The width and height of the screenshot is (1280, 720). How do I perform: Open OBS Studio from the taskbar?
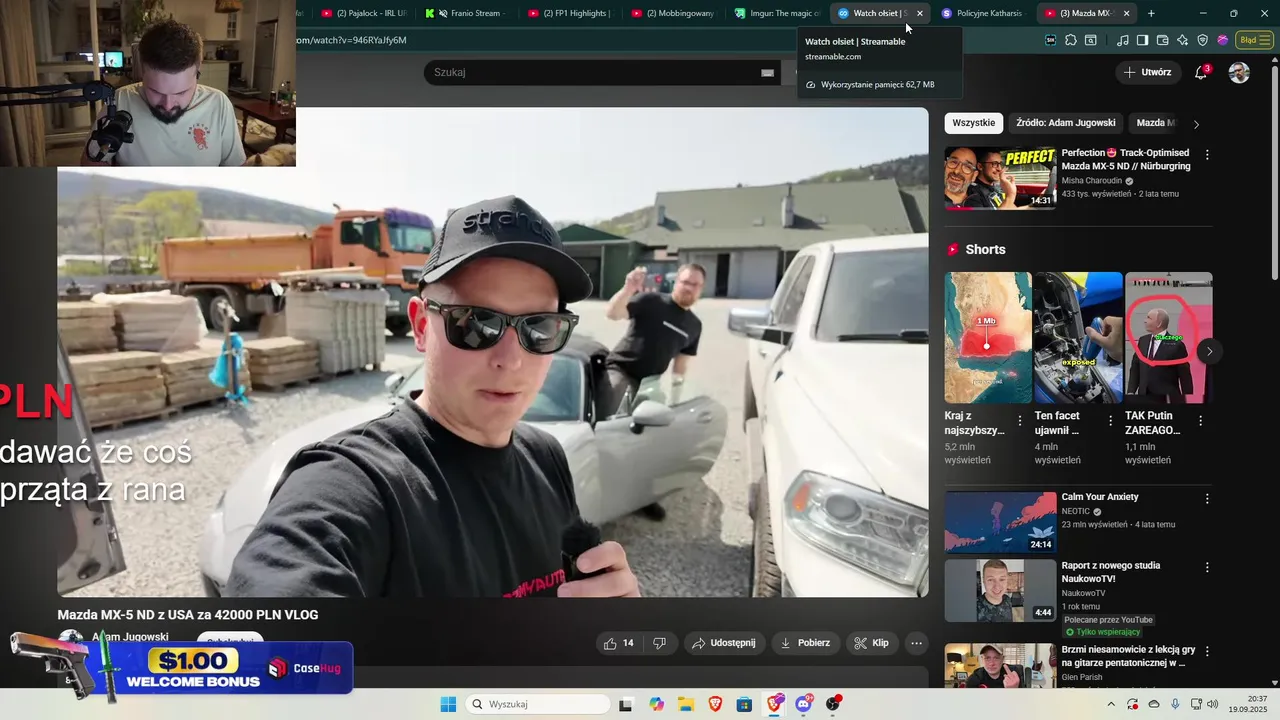[833, 704]
